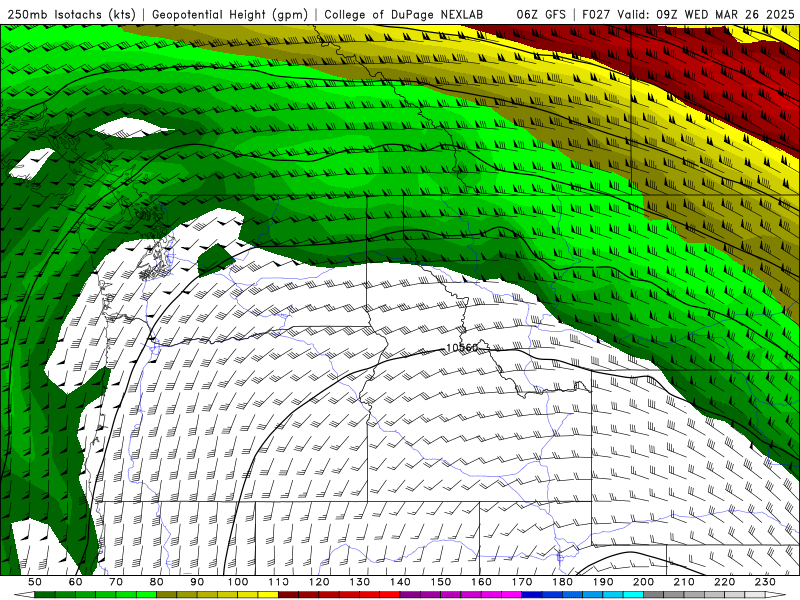Click the 'College of DuPage NEXLAB' label
The height and width of the screenshot is (600, 800).
403,14
